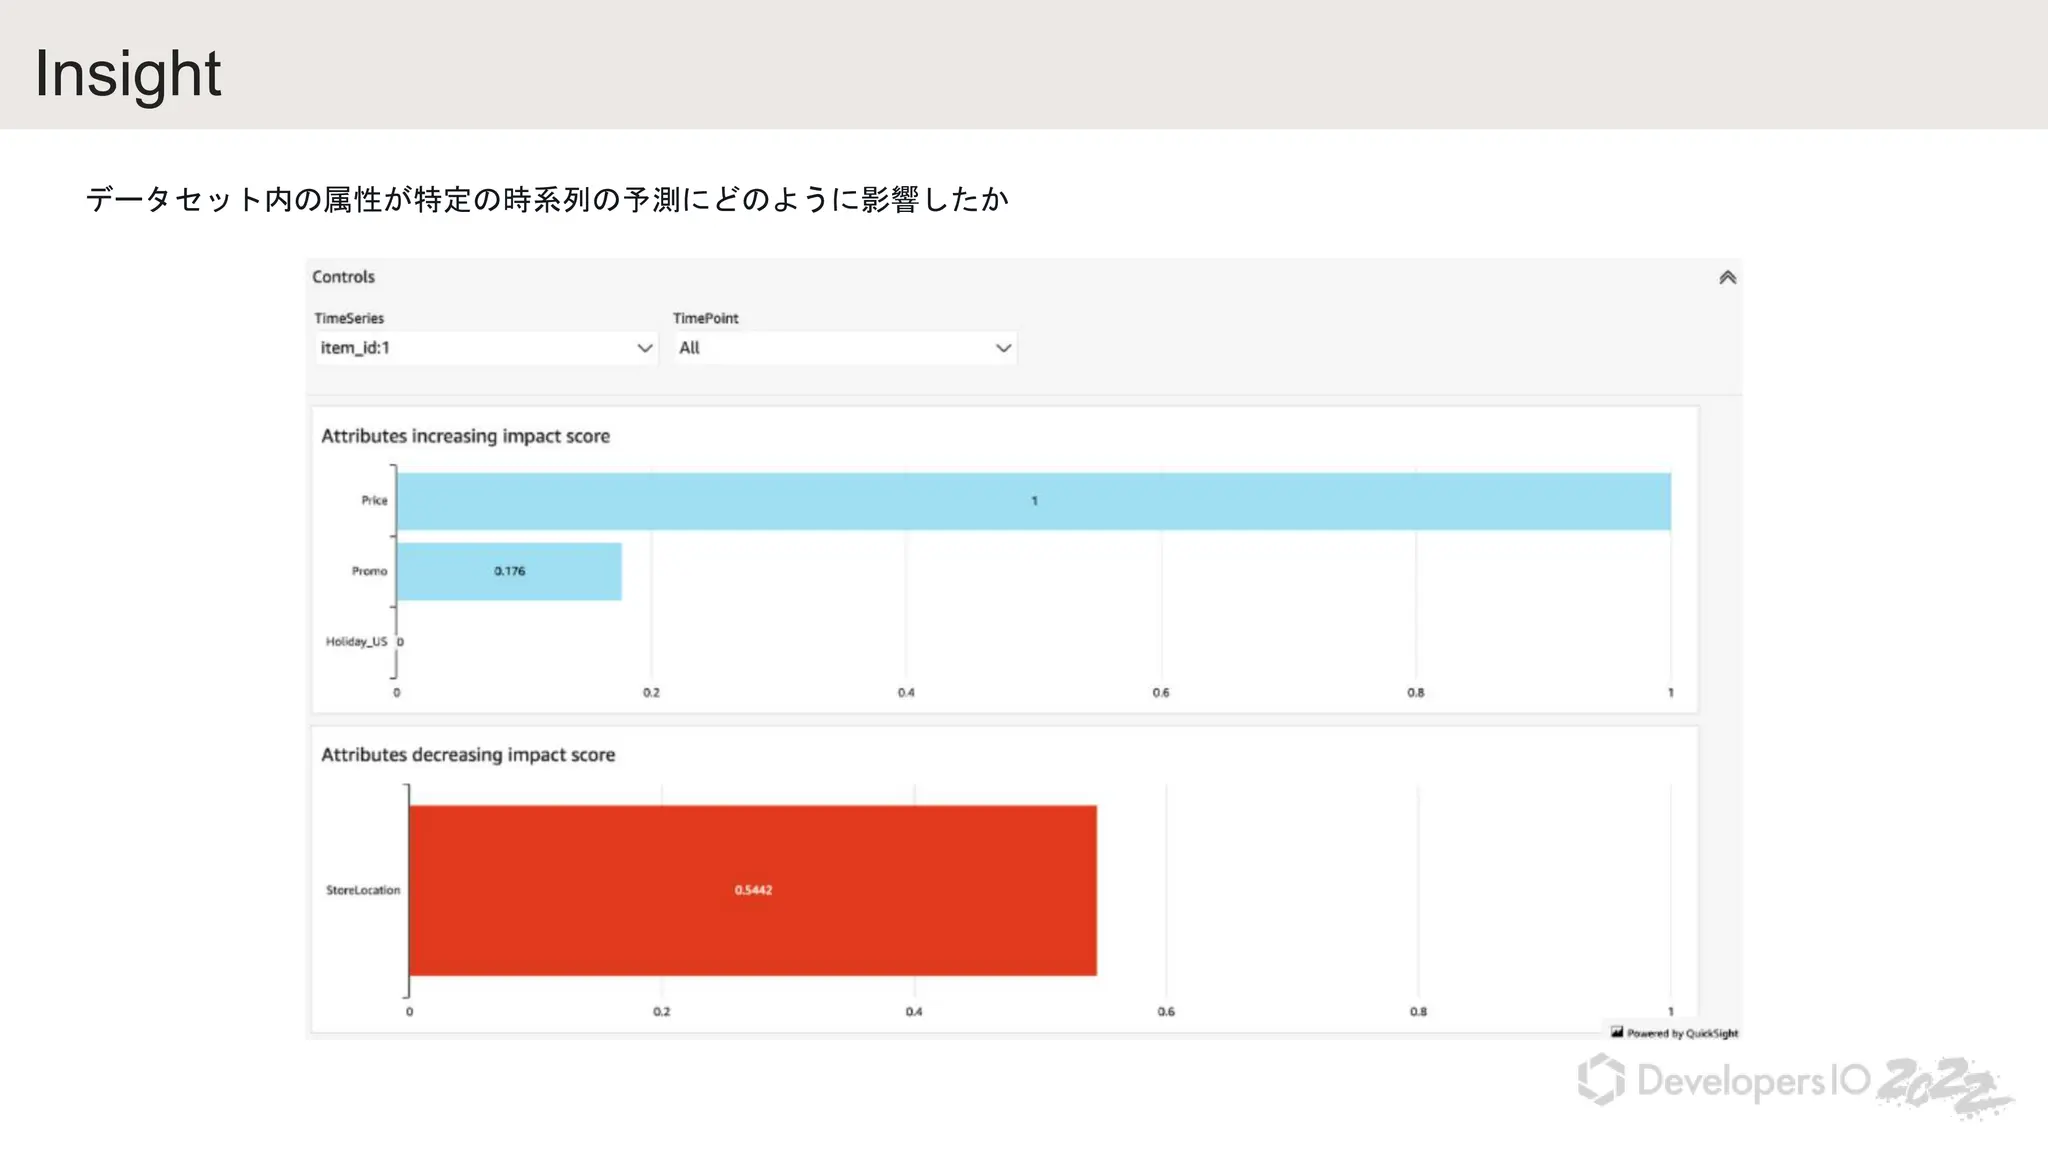The width and height of the screenshot is (2048, 1152).
Task: Click the Insight slide title
Action: [128, 74]
